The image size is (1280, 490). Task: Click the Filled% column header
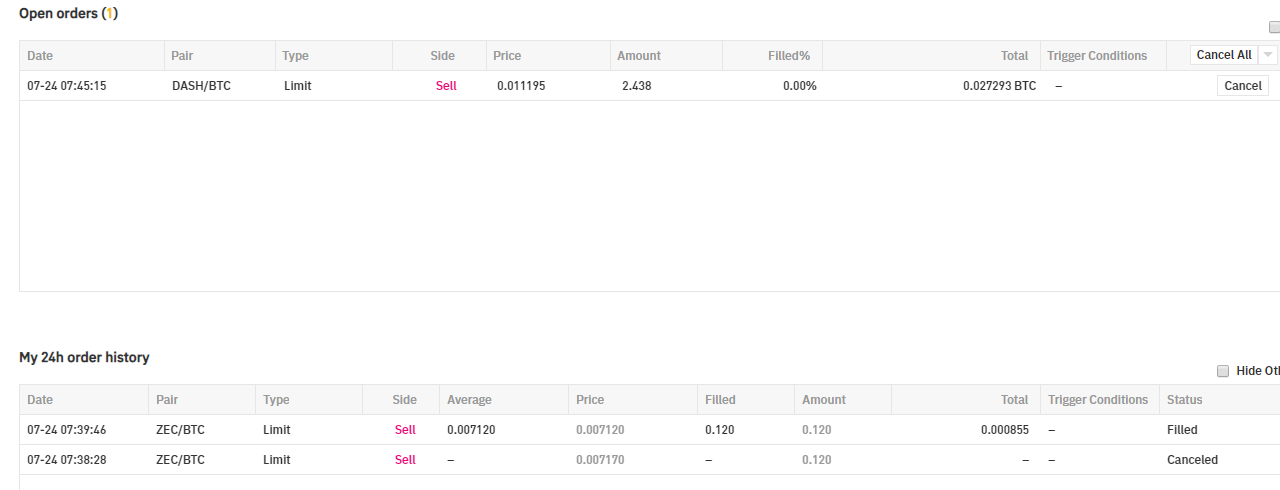click(788, 56)
